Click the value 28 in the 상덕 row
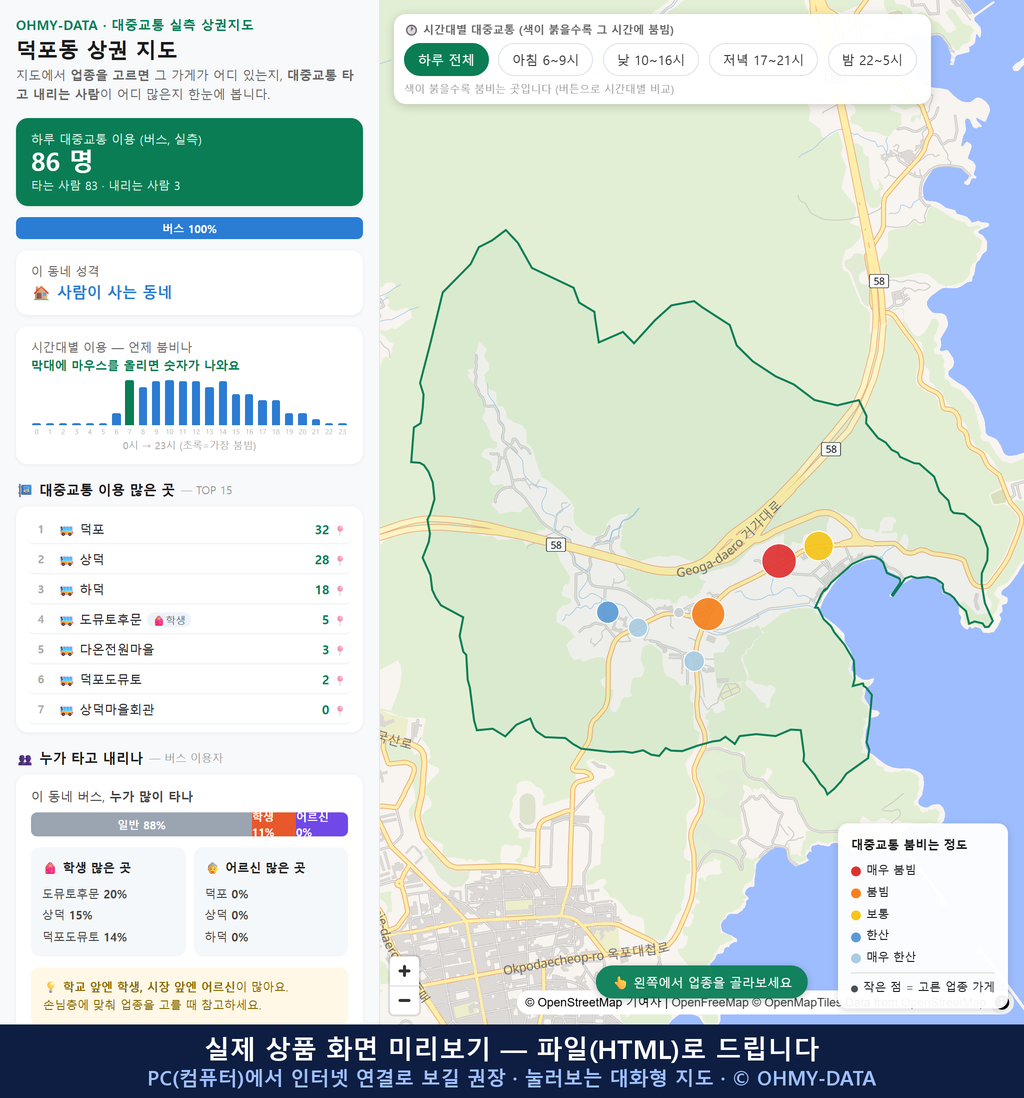Image resolution: width=1024 pixels, height=1098 pixels. tap(322, 560)
